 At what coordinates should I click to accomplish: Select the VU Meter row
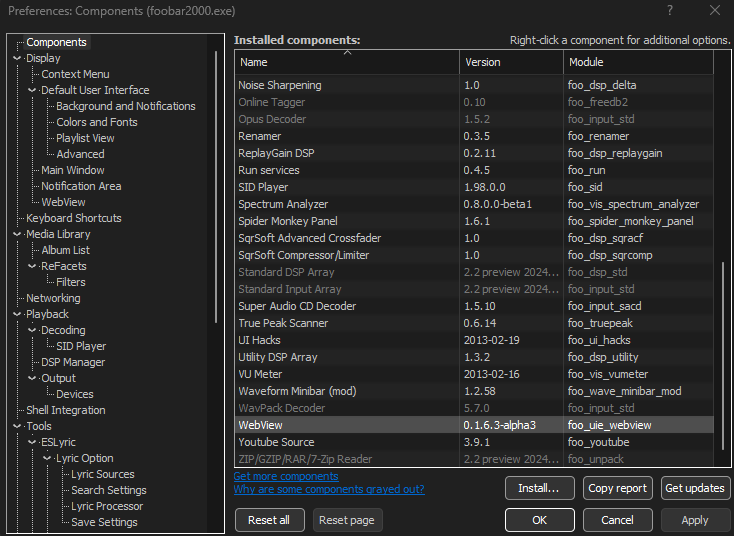(x=474, y=374)
